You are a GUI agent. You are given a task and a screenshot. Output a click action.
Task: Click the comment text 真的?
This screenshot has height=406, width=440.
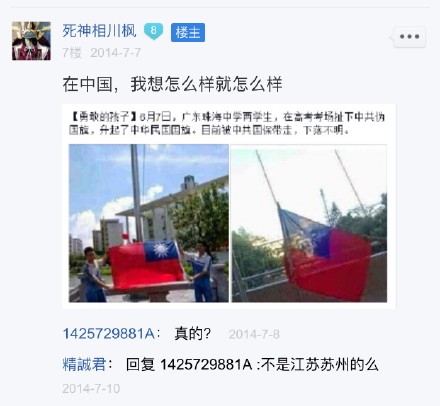193,334
